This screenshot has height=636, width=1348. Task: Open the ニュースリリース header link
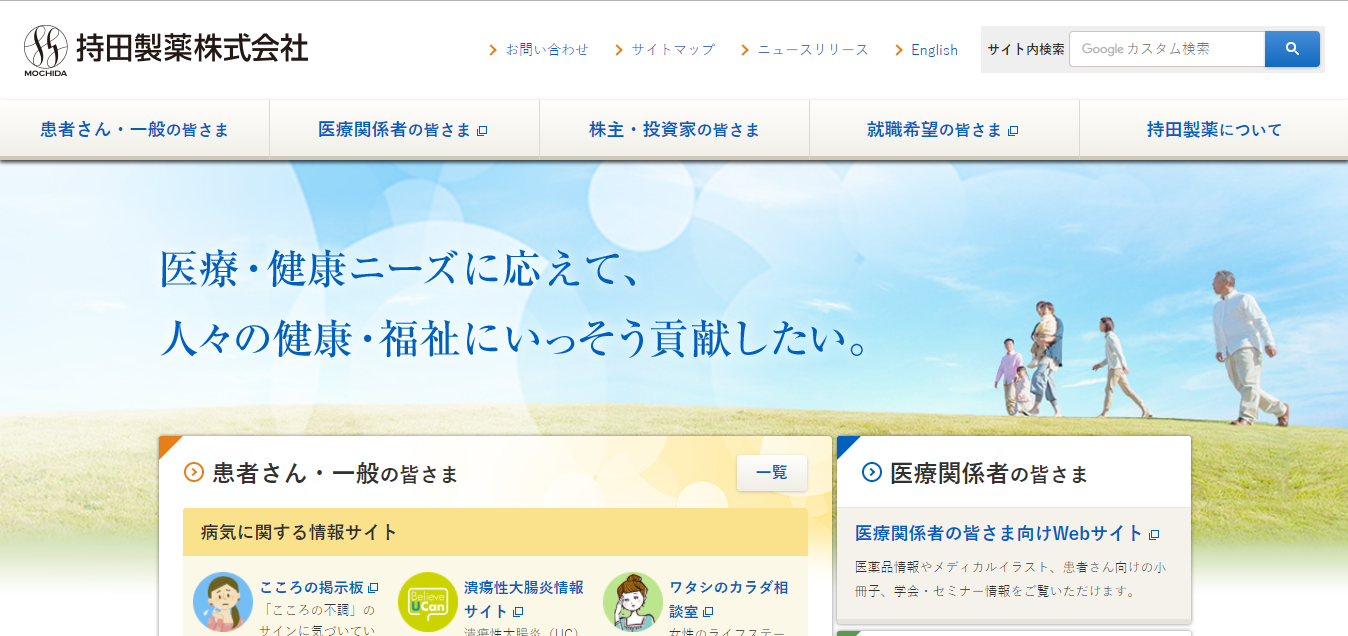812,49
